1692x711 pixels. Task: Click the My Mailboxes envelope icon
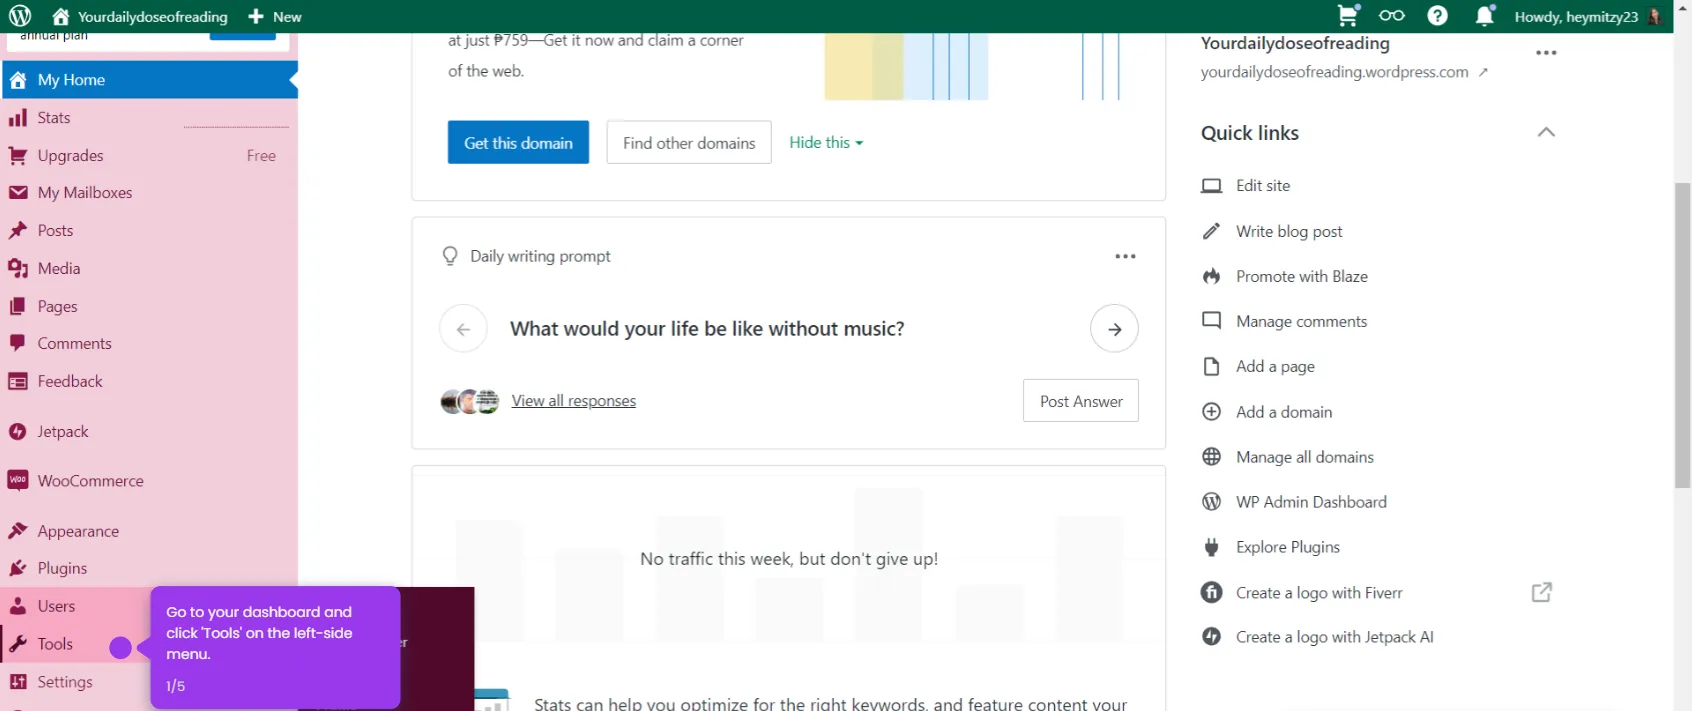pyautogui.click(x=18, y=193)
